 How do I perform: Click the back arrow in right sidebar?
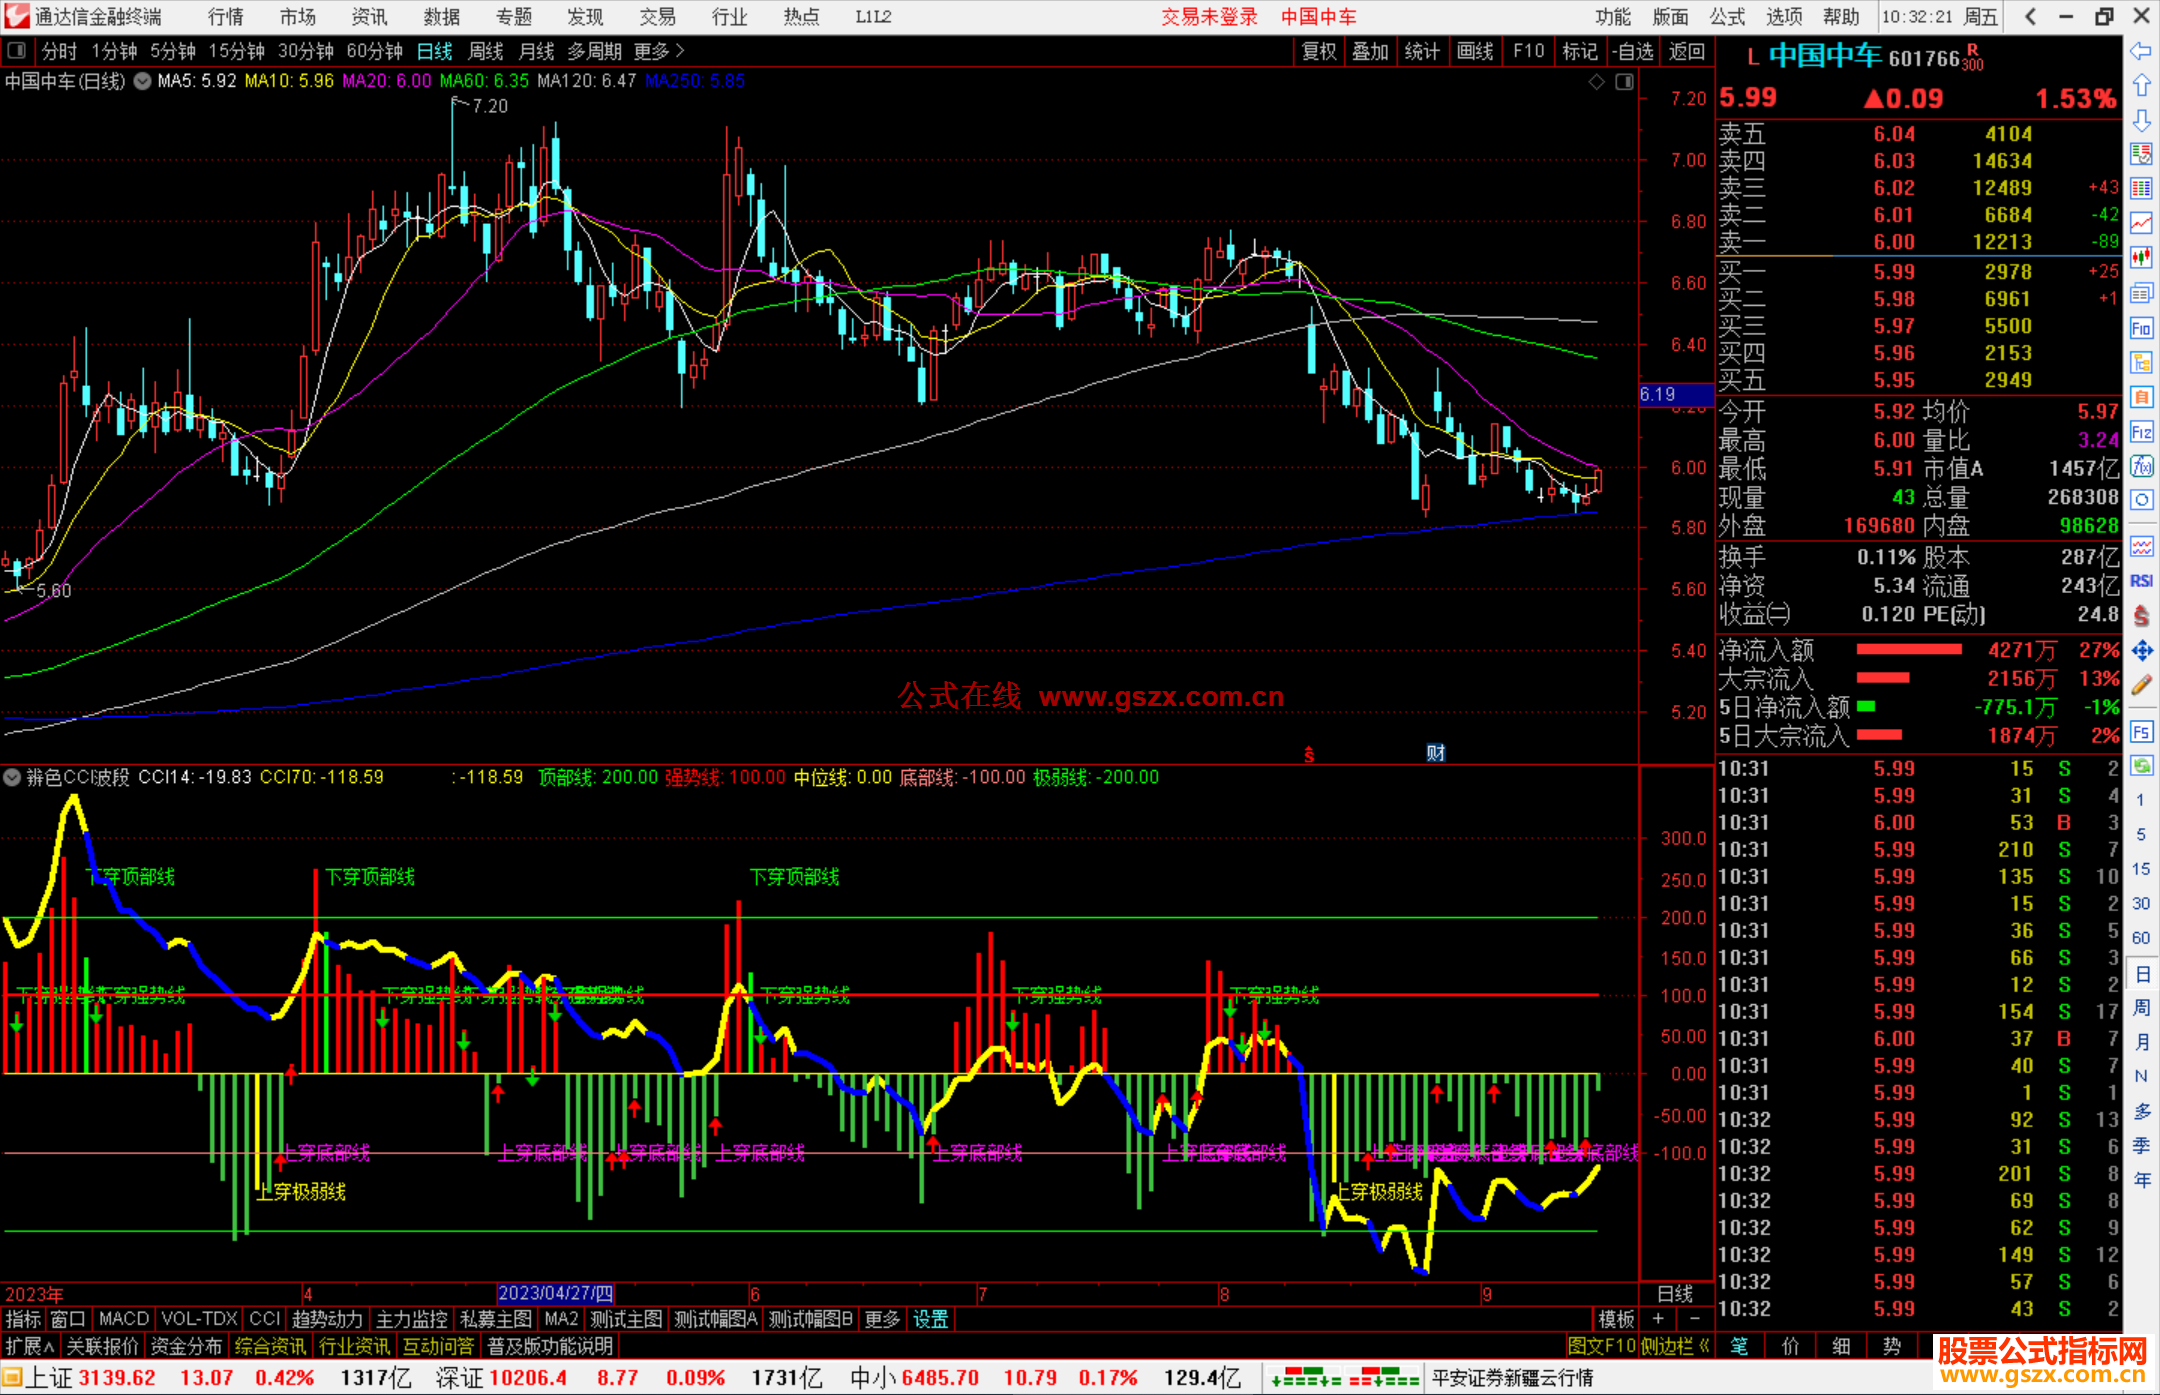2141,50
